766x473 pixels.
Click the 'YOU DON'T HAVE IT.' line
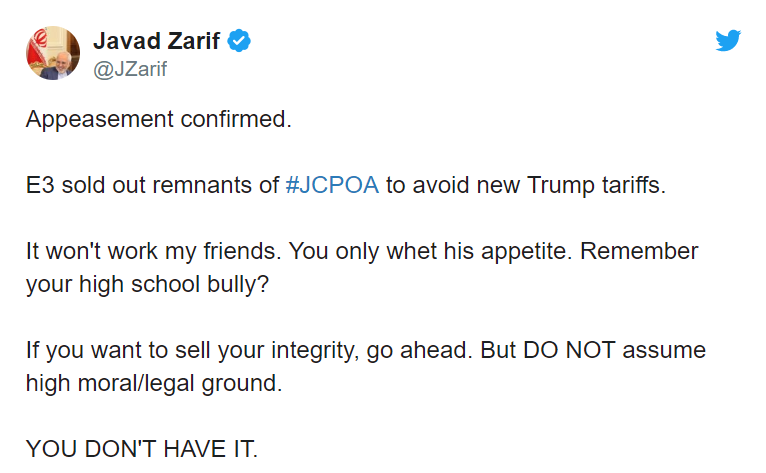point(142,449)
